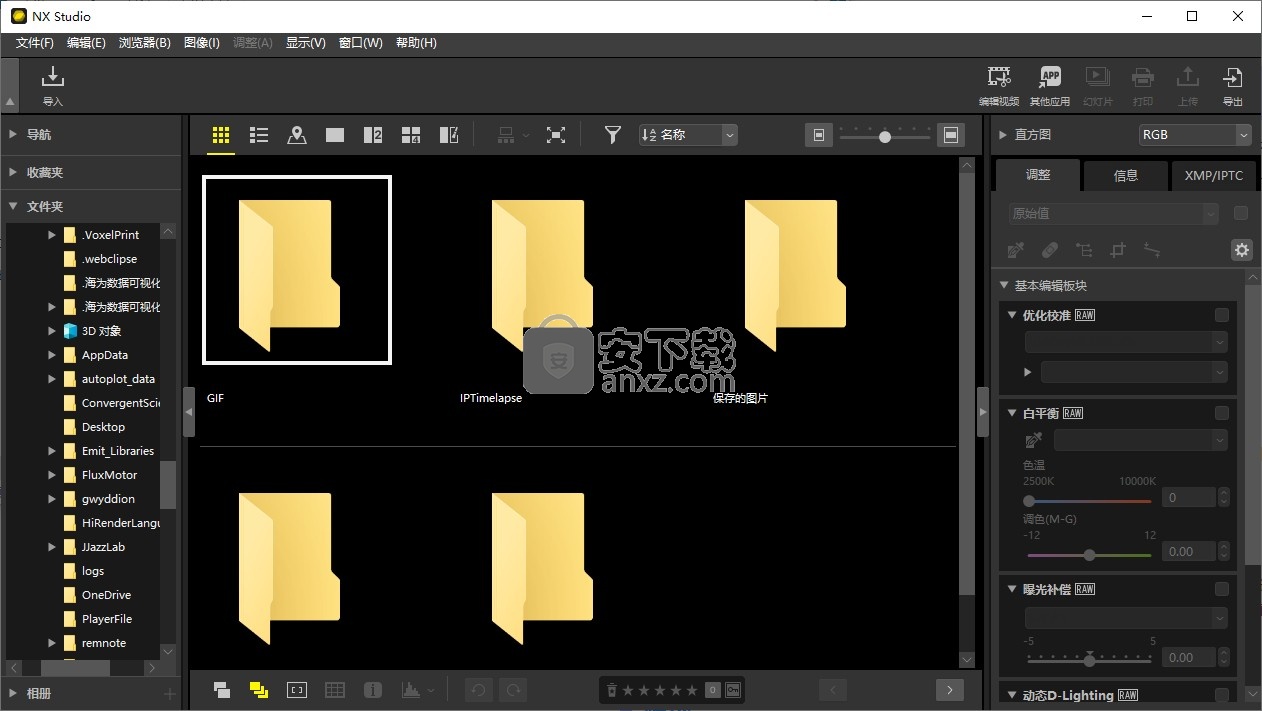Click the protect key icon
This screenshot has width=1262, height=711.
tap(732, 690)
